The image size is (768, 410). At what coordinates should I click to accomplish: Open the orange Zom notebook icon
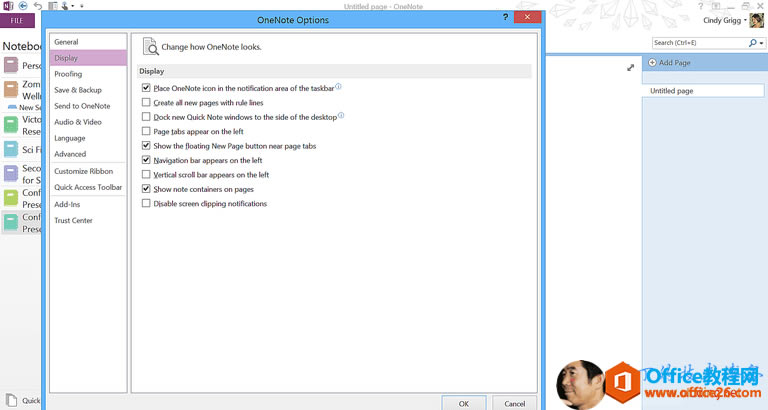click(x=11, y=89)
